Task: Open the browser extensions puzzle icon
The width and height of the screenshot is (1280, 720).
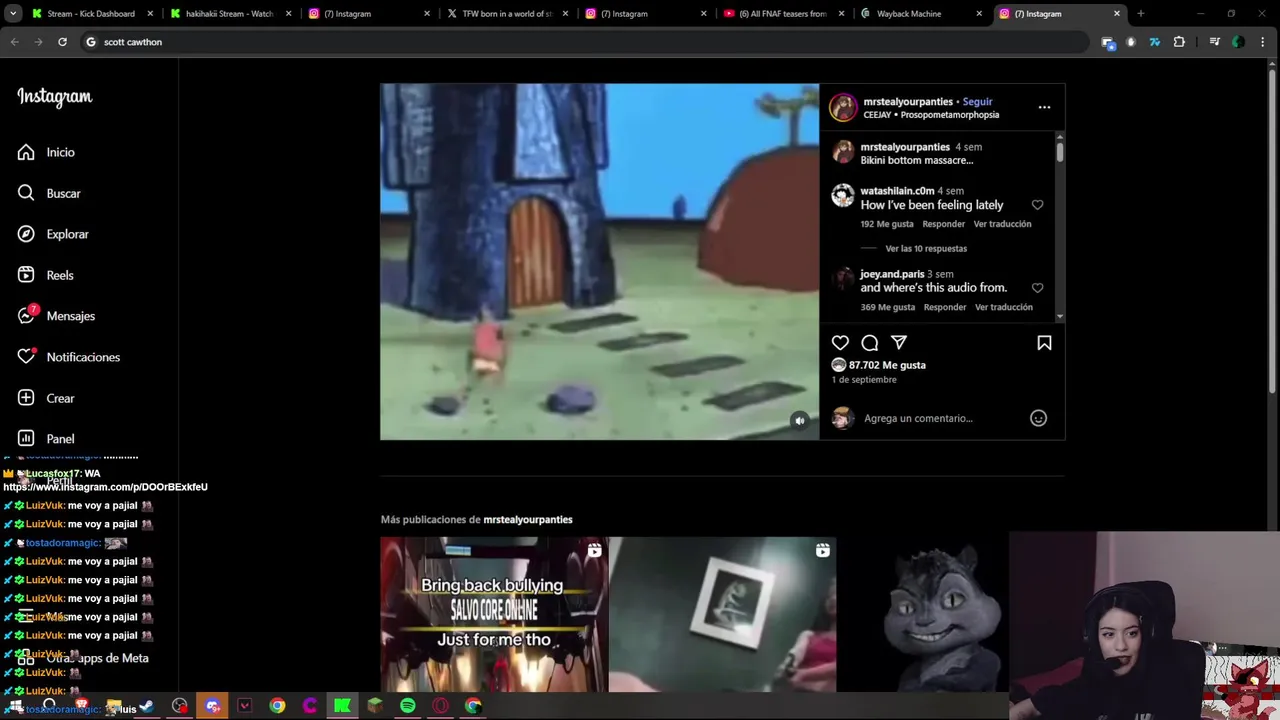Action: [1179, 42]
